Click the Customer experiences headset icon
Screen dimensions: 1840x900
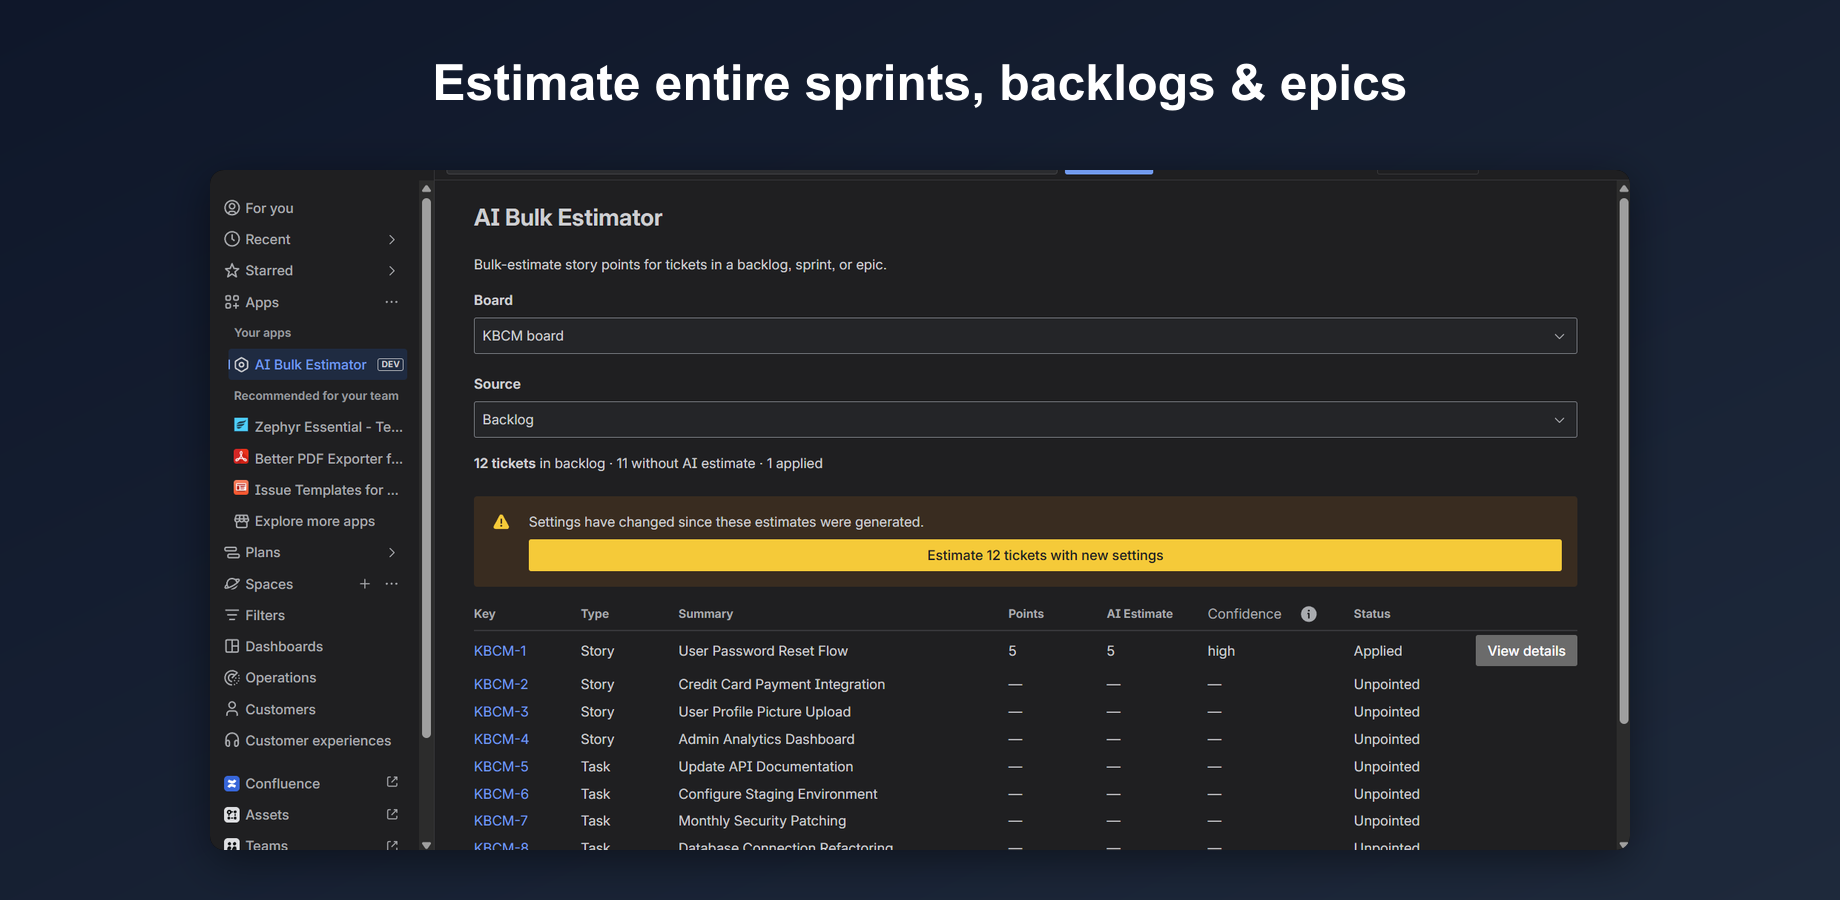pos(232,740)
